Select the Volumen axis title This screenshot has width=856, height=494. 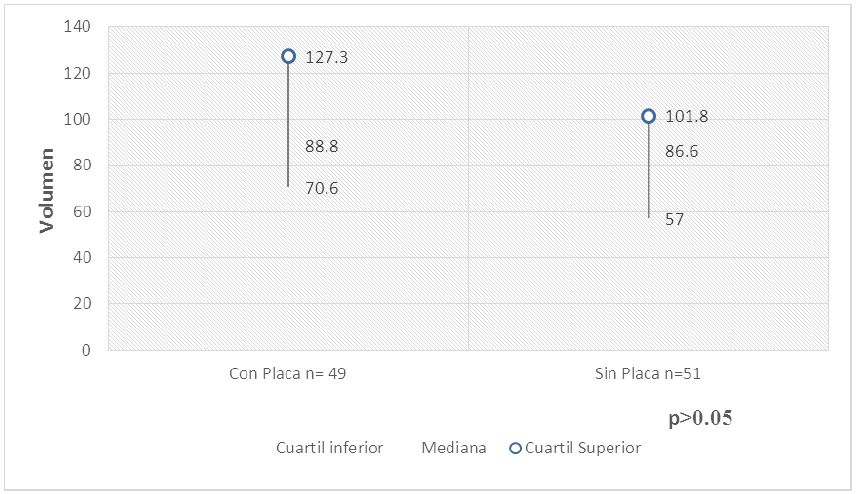(47, 190)
